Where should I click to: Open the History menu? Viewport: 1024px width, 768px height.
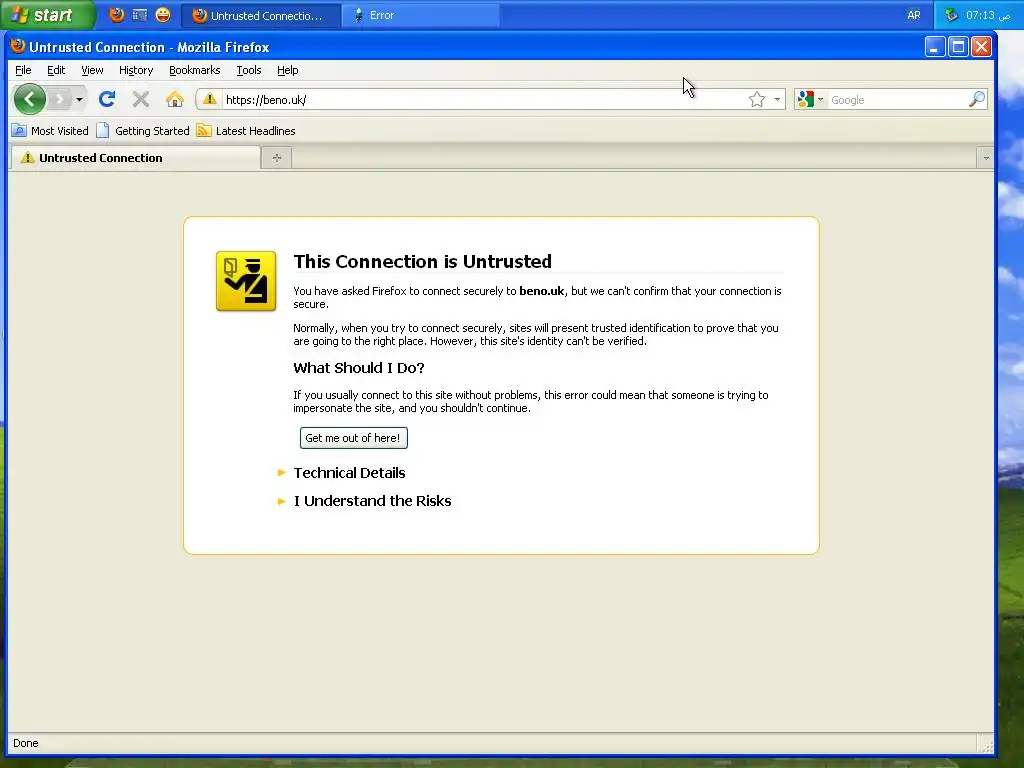tap(136, 70)
